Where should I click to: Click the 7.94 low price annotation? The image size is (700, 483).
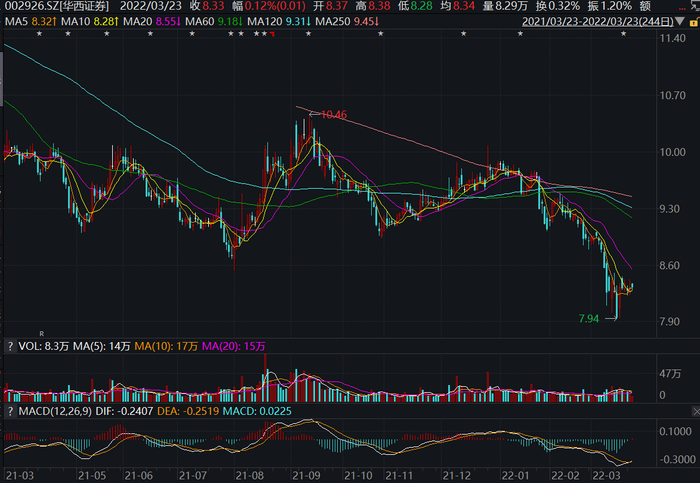pyautogui.click(x=589, y=319)
